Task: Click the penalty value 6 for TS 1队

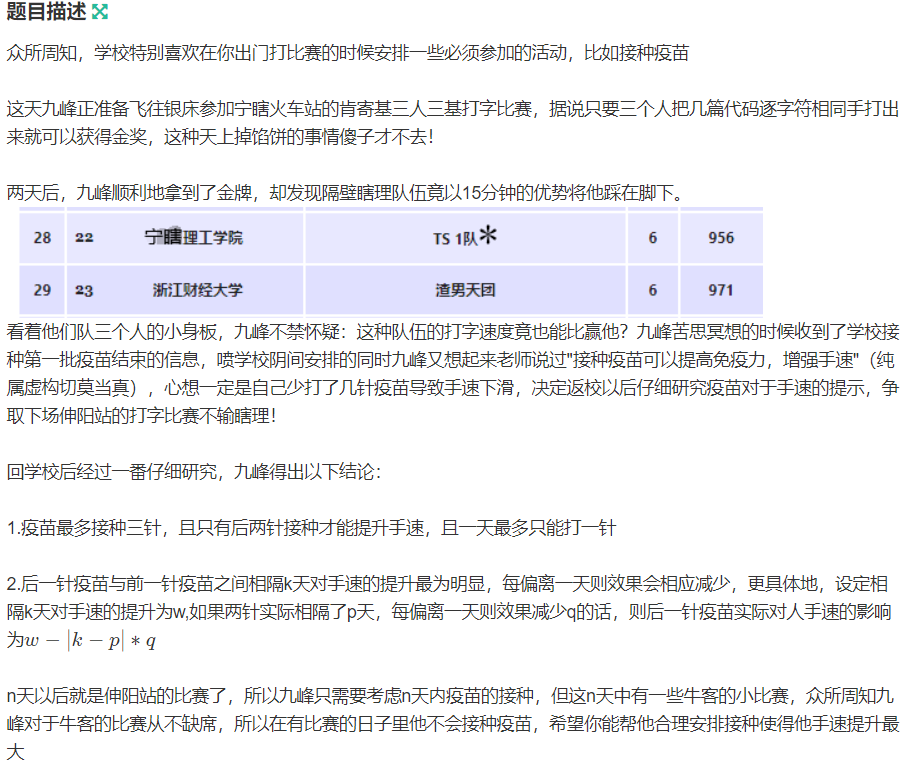Action: (x=652, y=237)
